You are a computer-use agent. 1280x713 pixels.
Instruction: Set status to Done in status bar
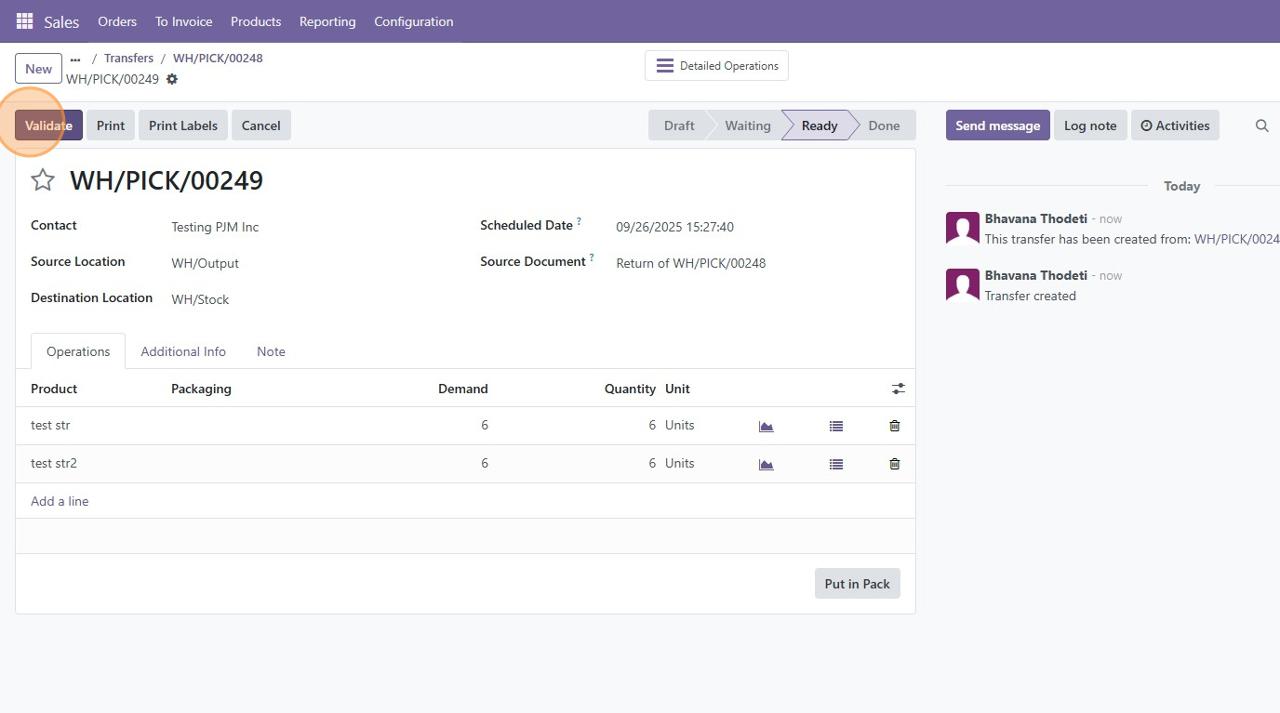(x=883, y=126)
